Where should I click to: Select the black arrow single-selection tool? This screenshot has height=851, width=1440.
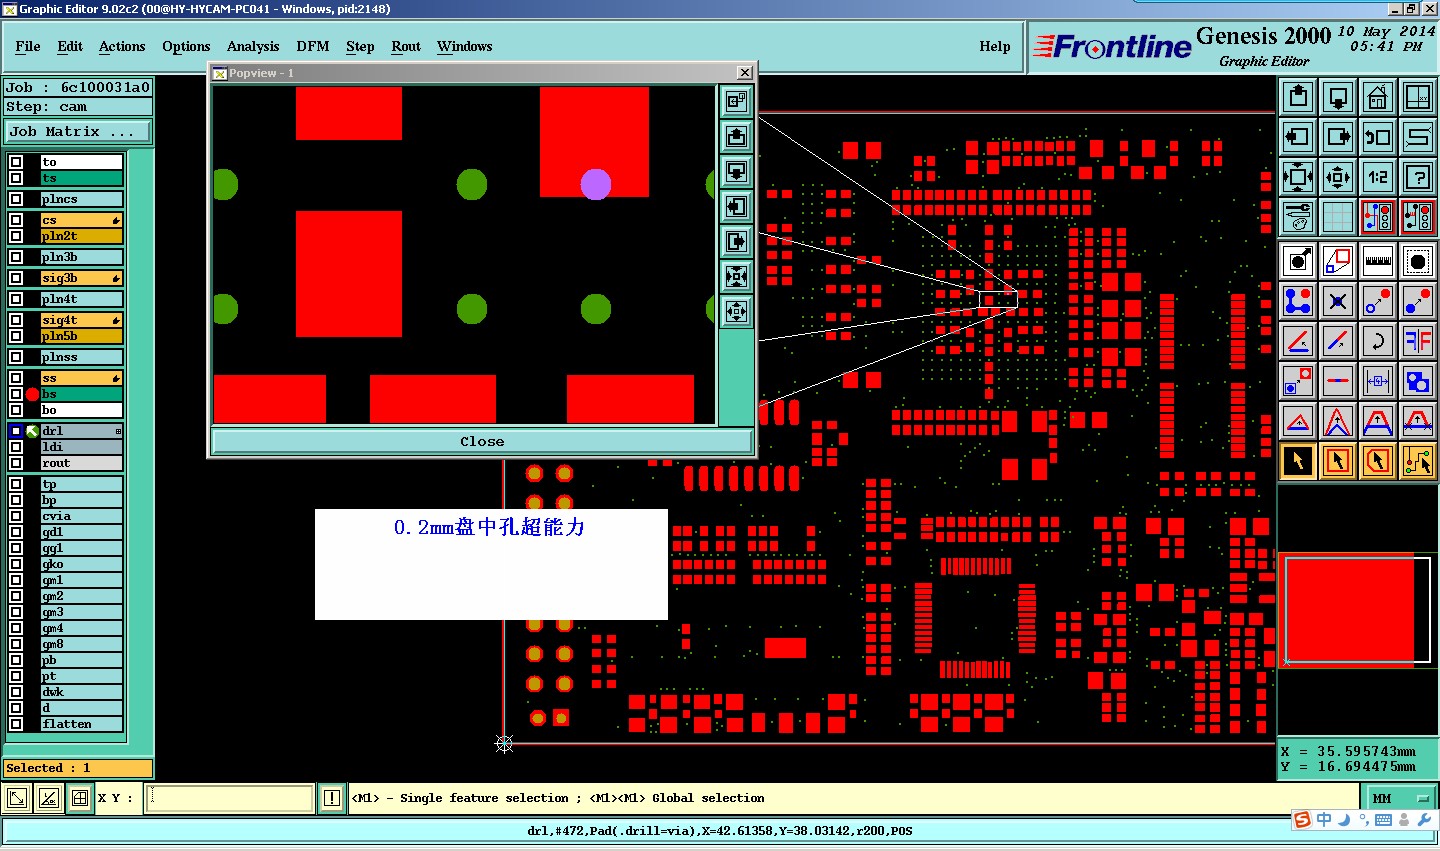pos(1298,461)
